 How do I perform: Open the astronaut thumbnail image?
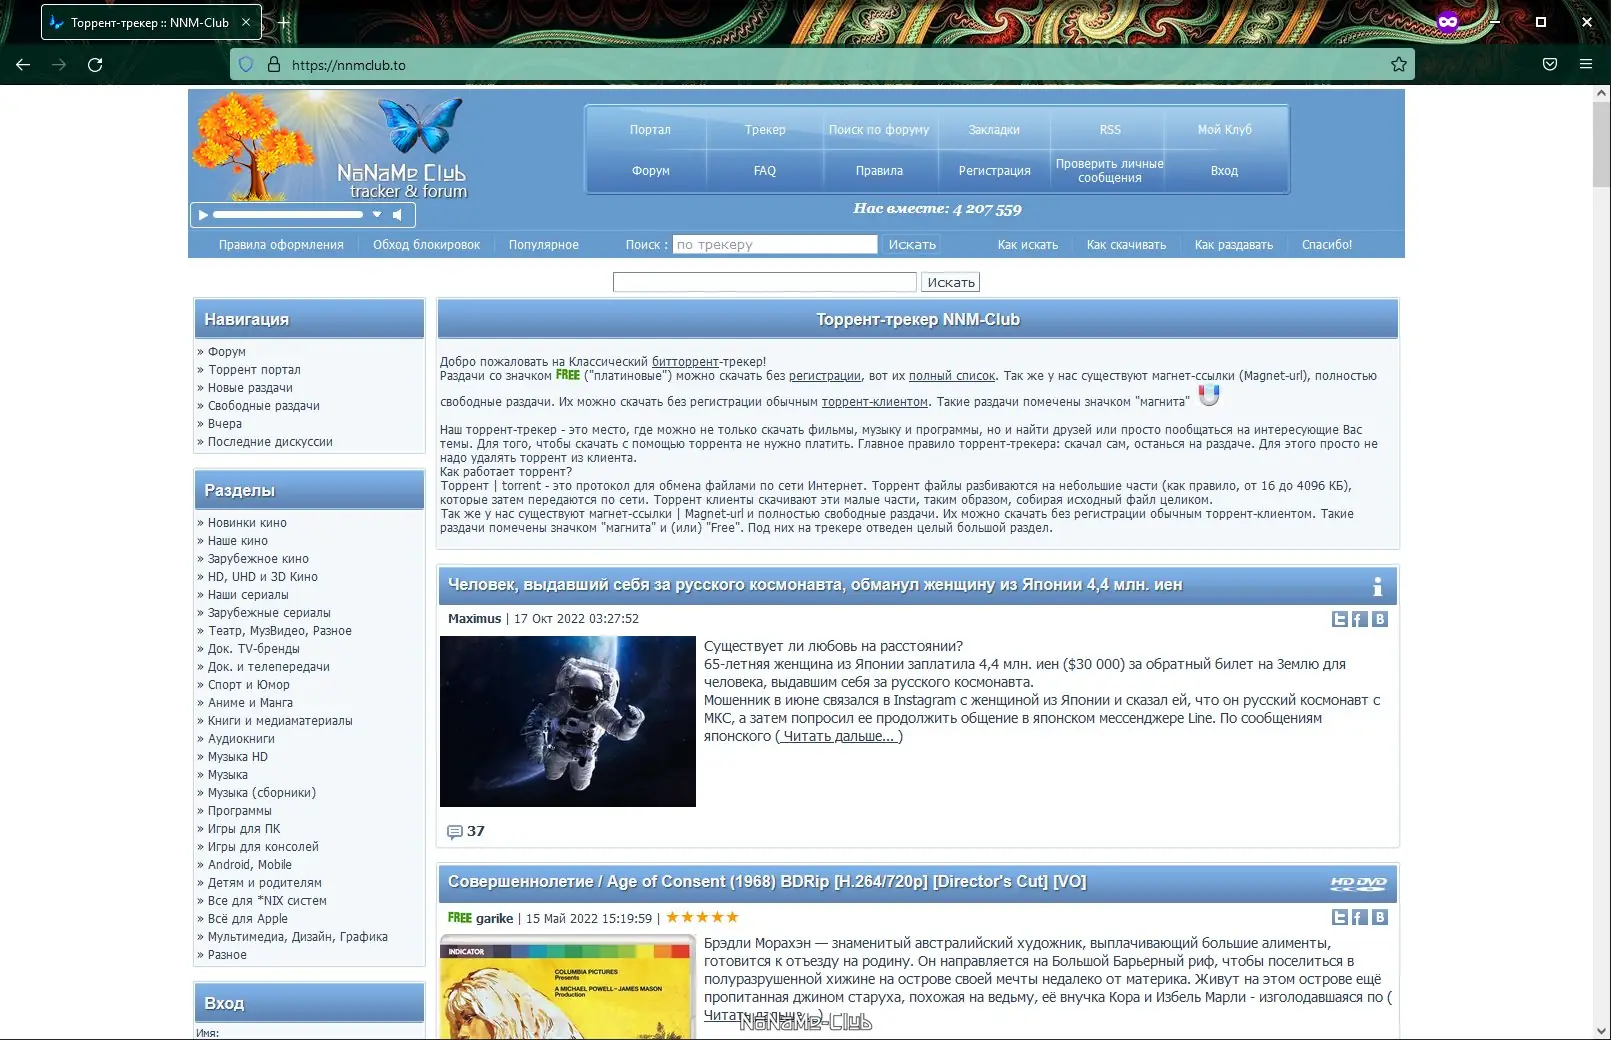click(x=568, y=721)
